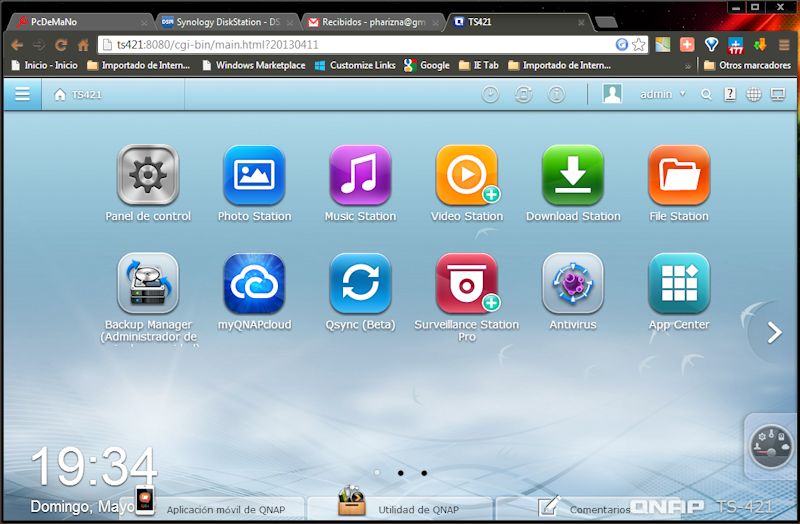Launch Photo Station

pyautogui.click(x=254, y=175)
